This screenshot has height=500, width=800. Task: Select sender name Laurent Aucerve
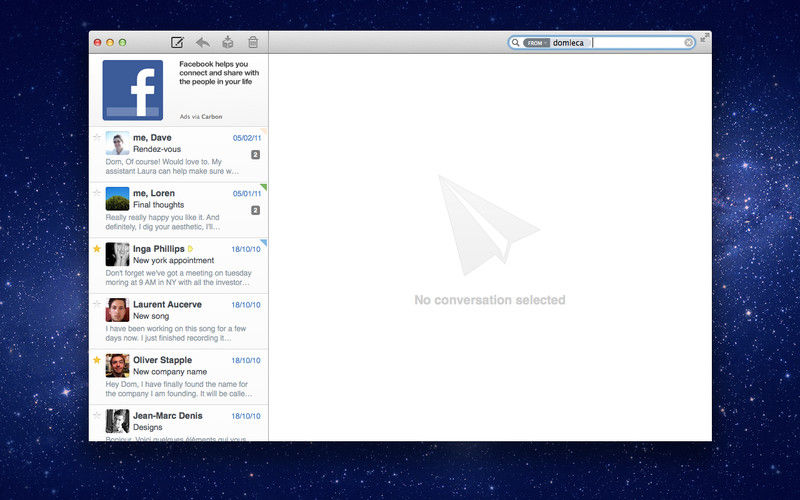pos(167,304)
